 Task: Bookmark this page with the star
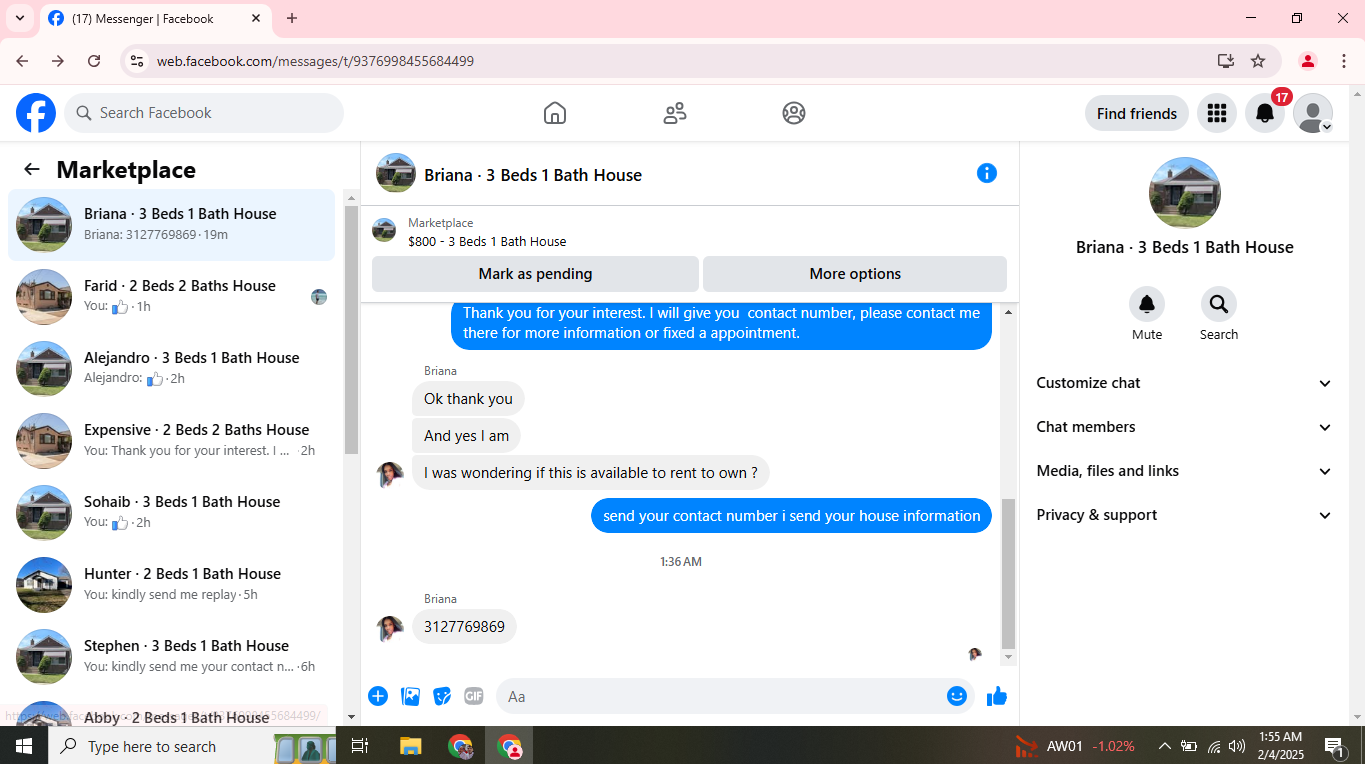1258,61
